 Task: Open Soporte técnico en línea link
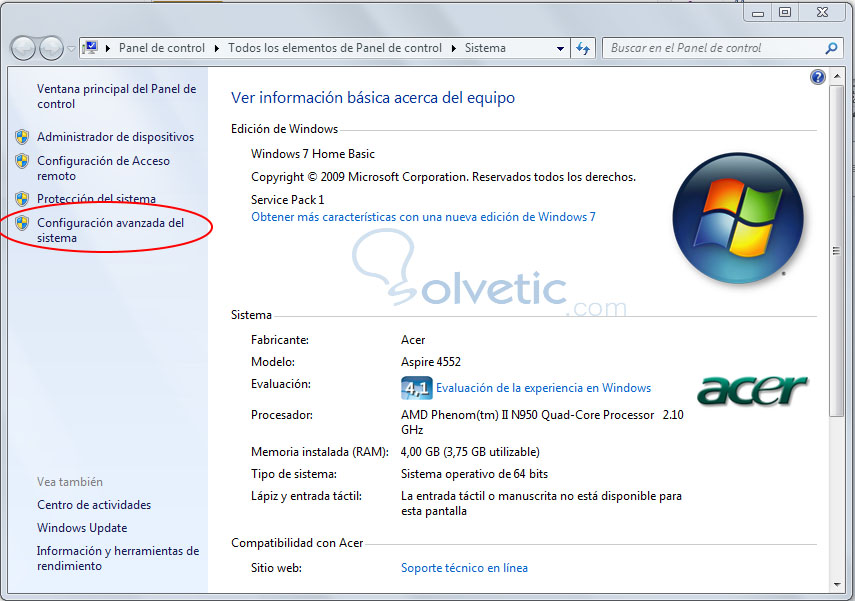[464, 568]
